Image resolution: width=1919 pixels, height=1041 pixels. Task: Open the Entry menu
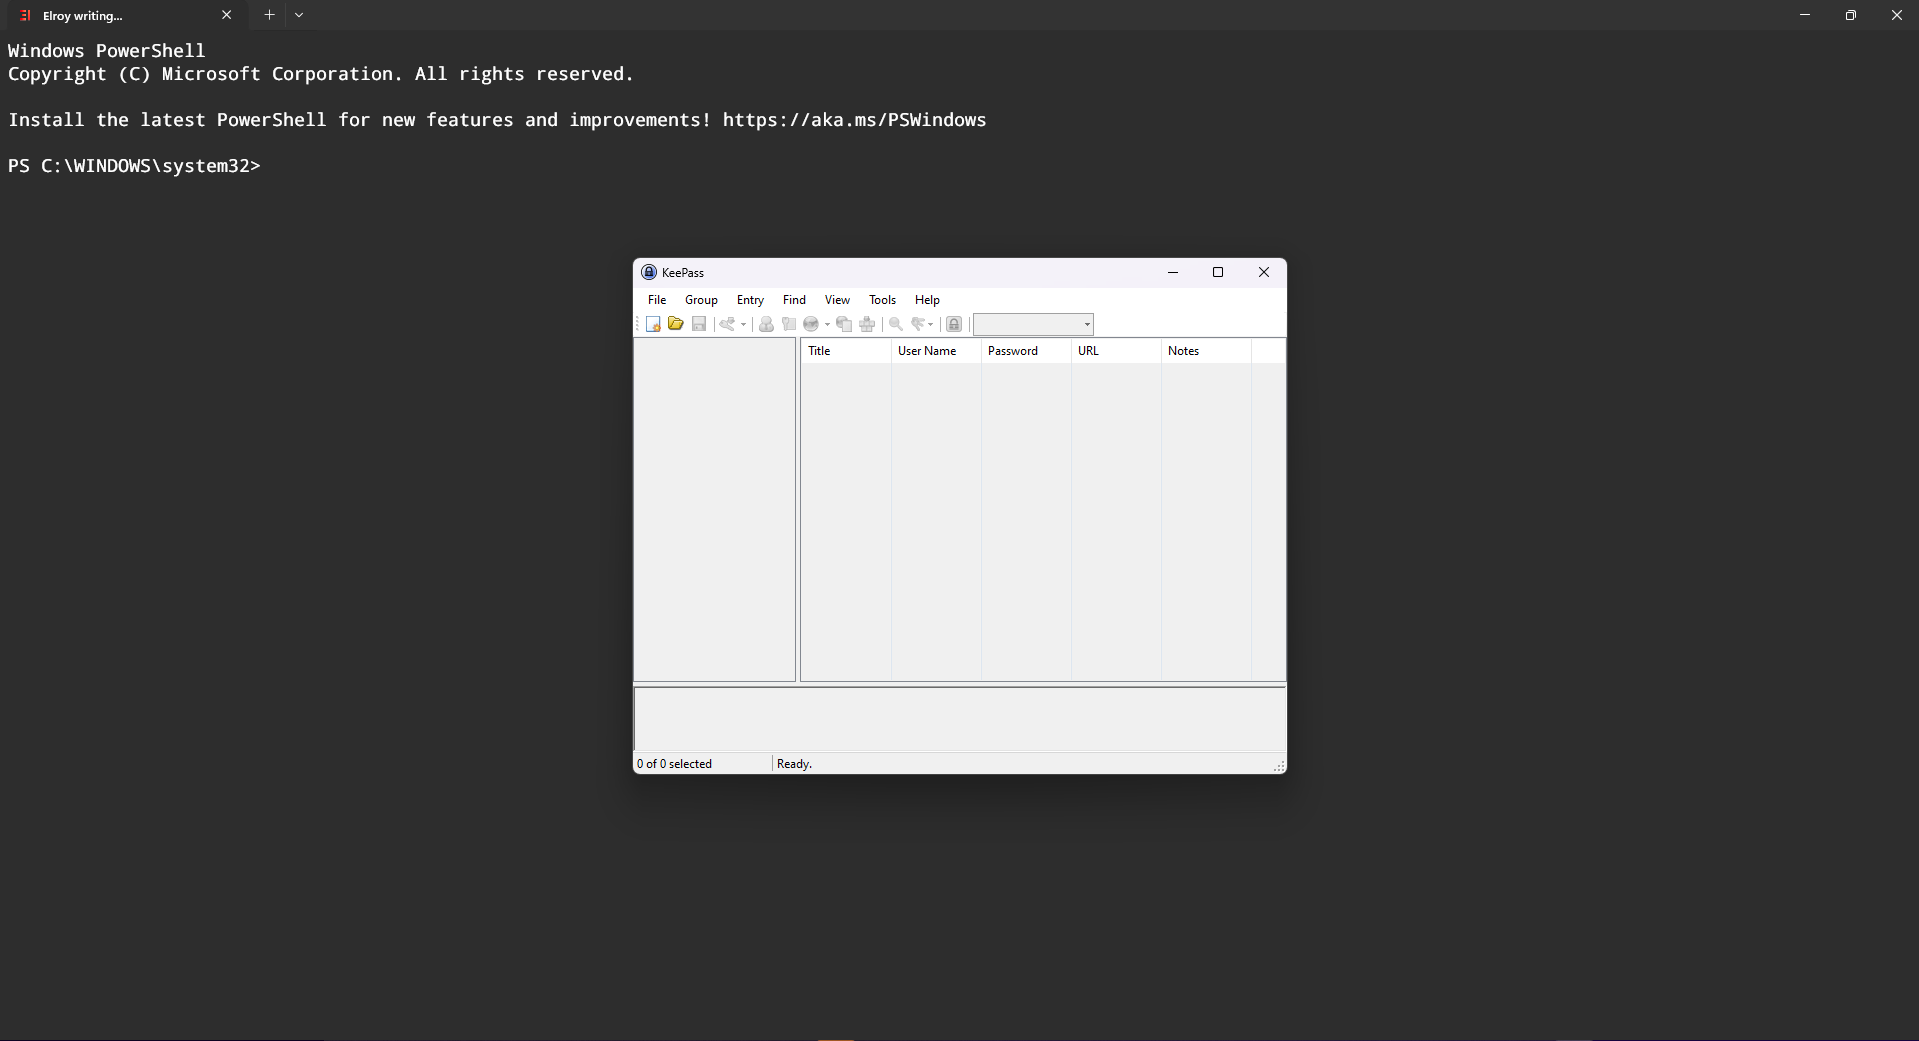tap(750, 300)
